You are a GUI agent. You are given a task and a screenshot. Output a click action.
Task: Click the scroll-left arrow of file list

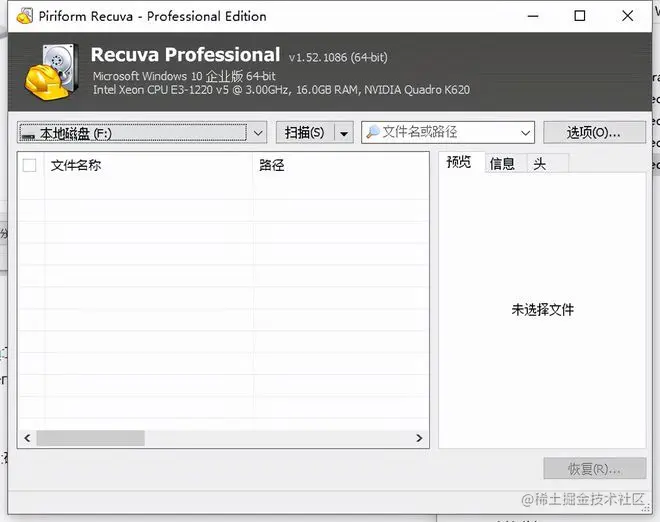click(x=27, y=438)
